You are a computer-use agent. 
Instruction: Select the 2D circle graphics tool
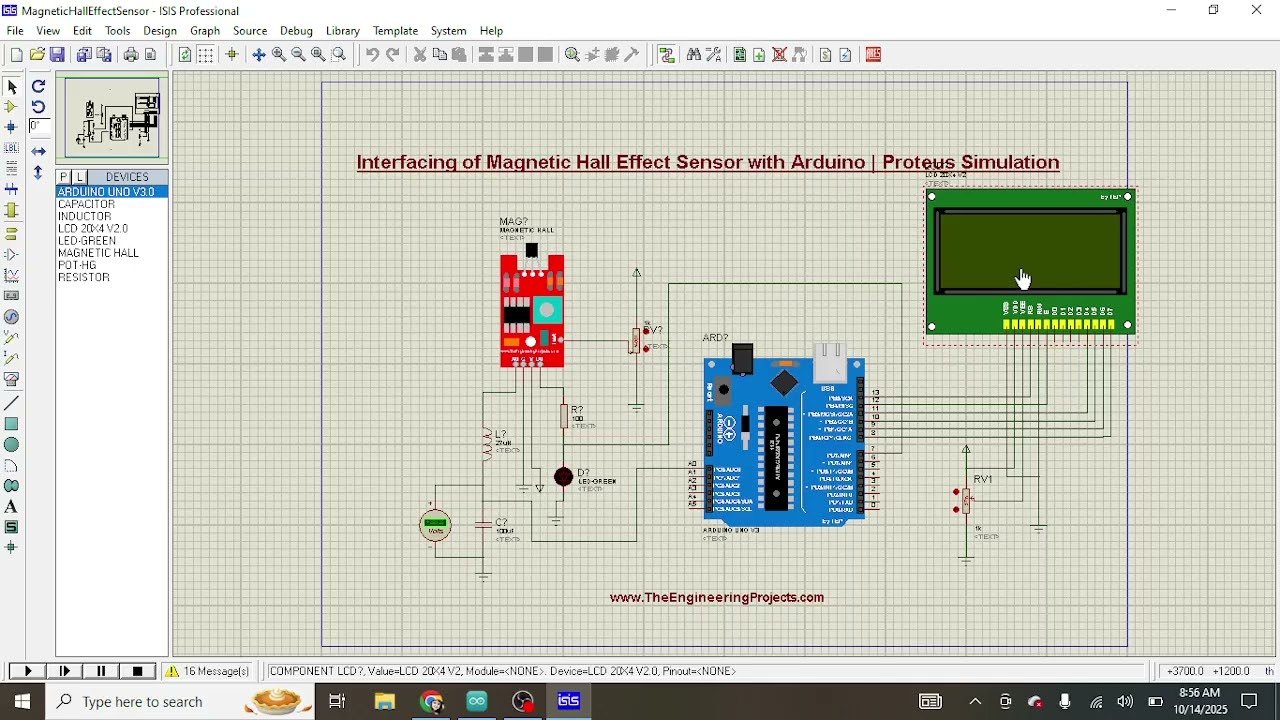12,445
